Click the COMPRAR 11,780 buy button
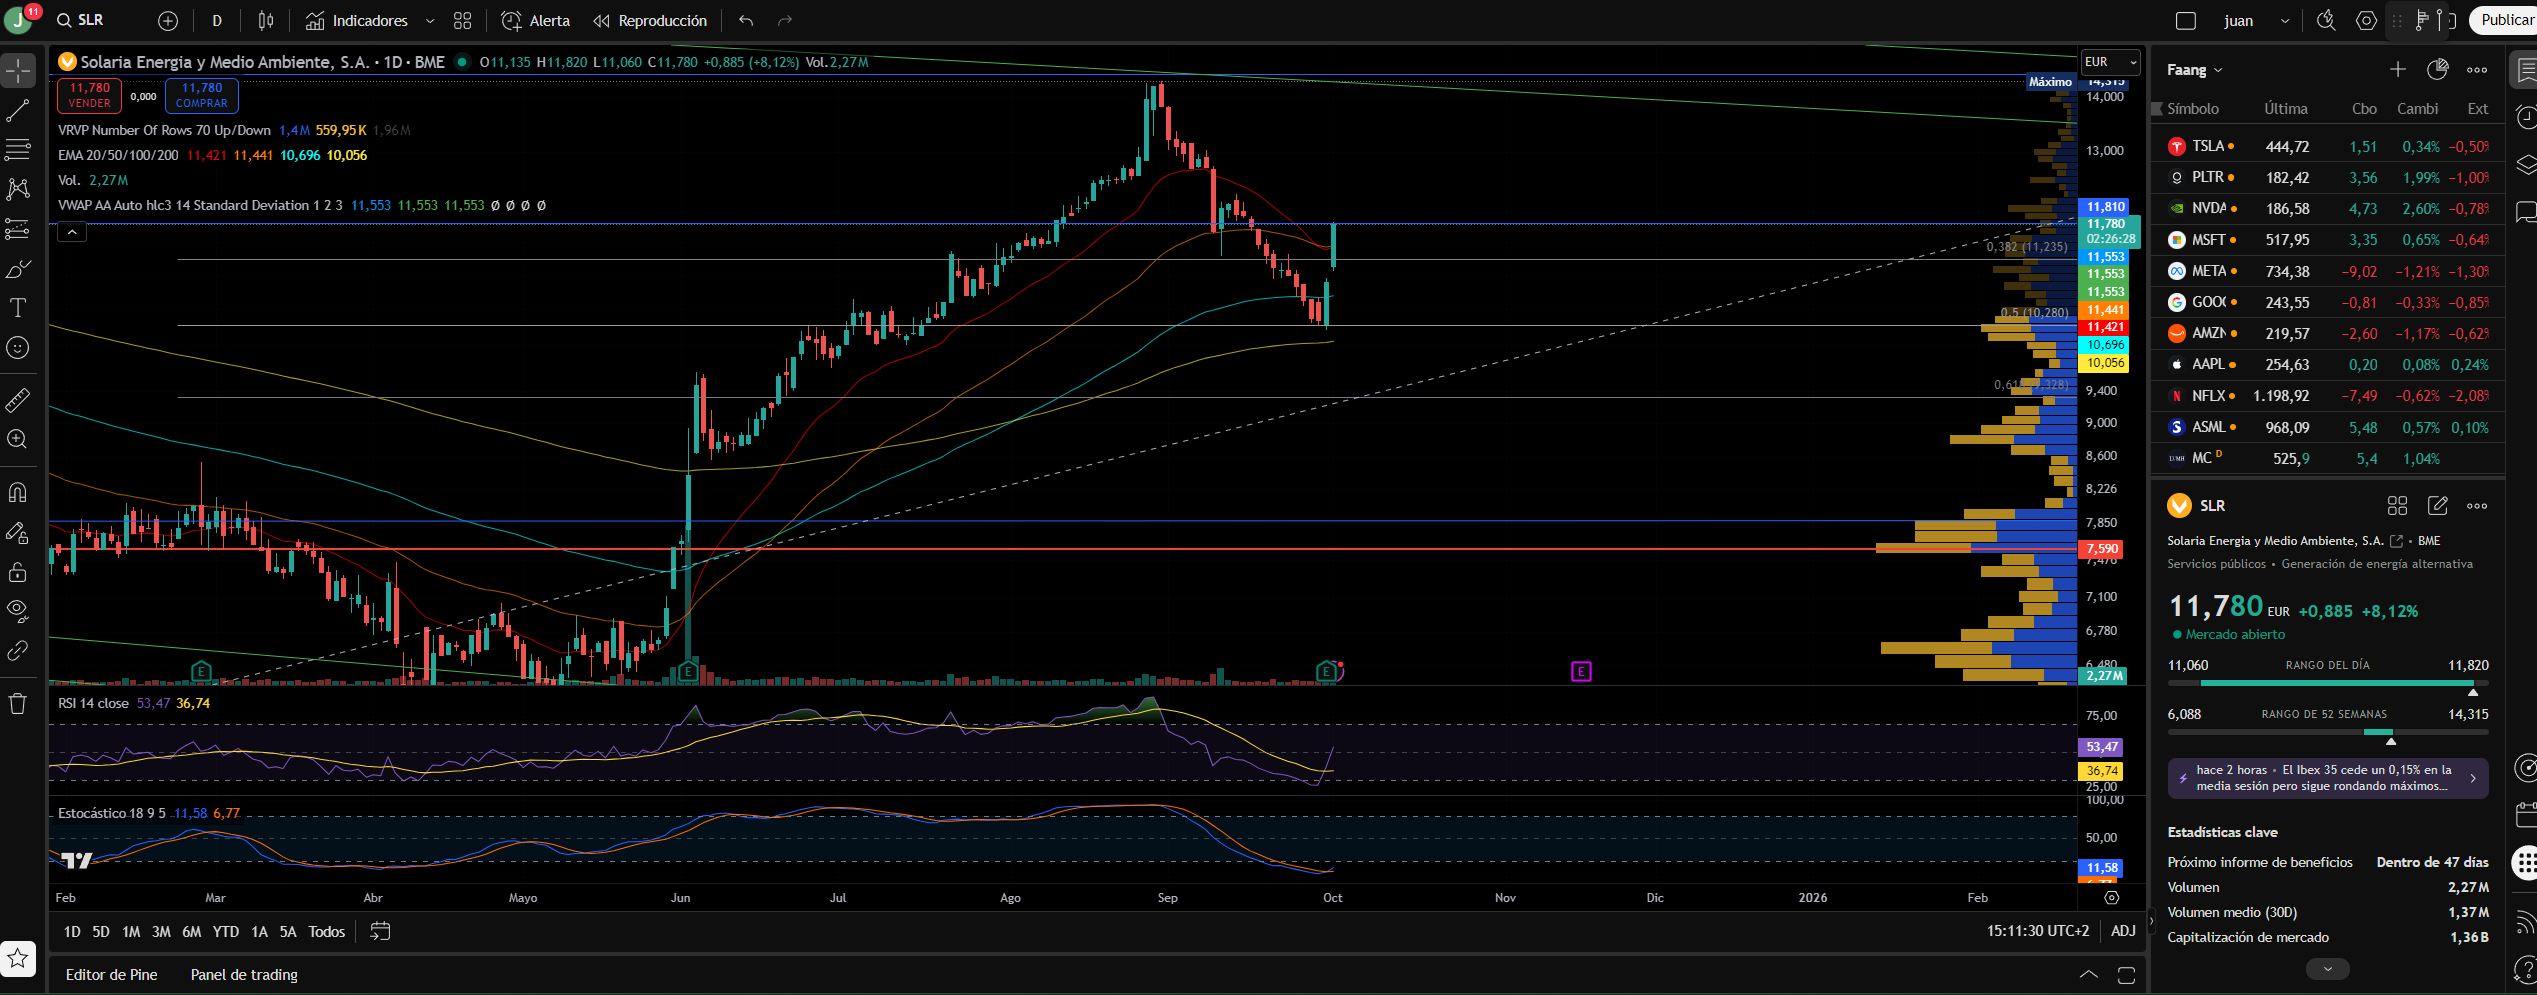The image size is (2537, 995). [202, 95]
